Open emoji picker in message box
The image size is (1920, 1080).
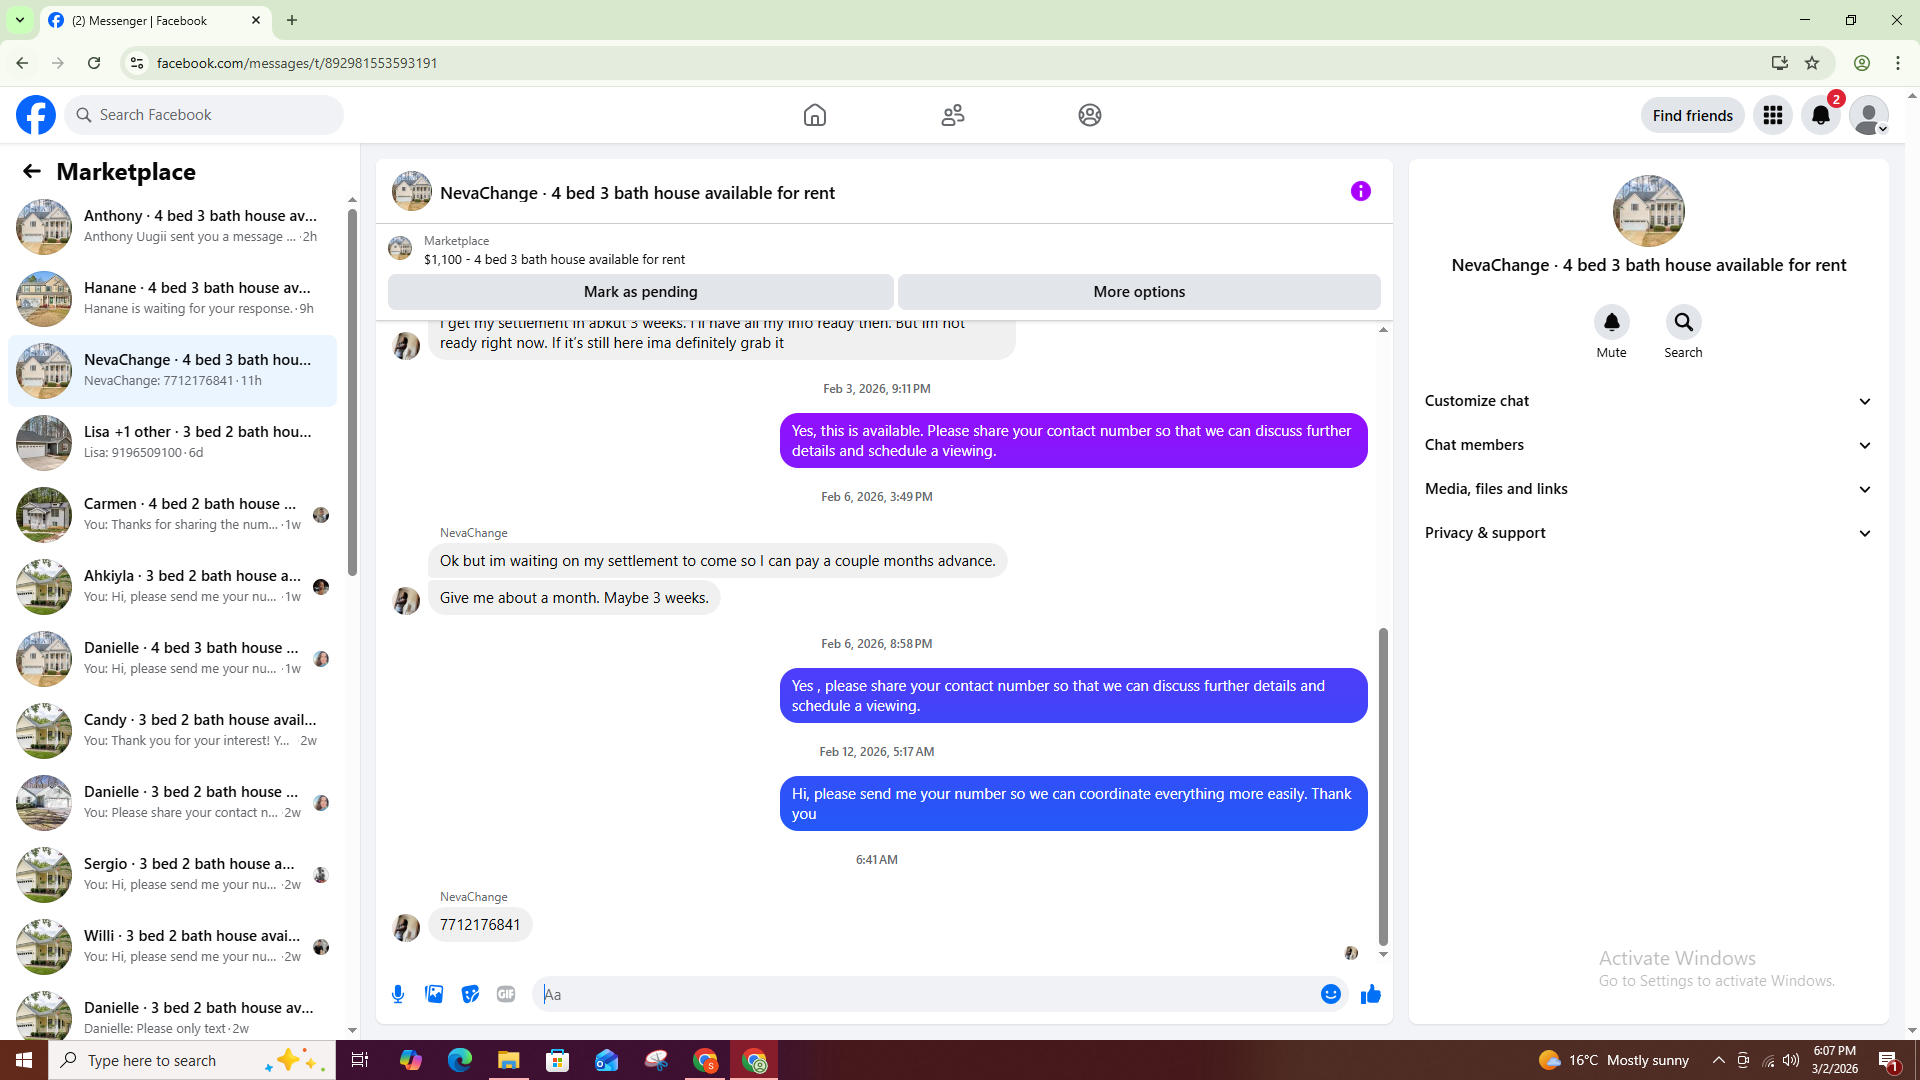pos(1331,994)
